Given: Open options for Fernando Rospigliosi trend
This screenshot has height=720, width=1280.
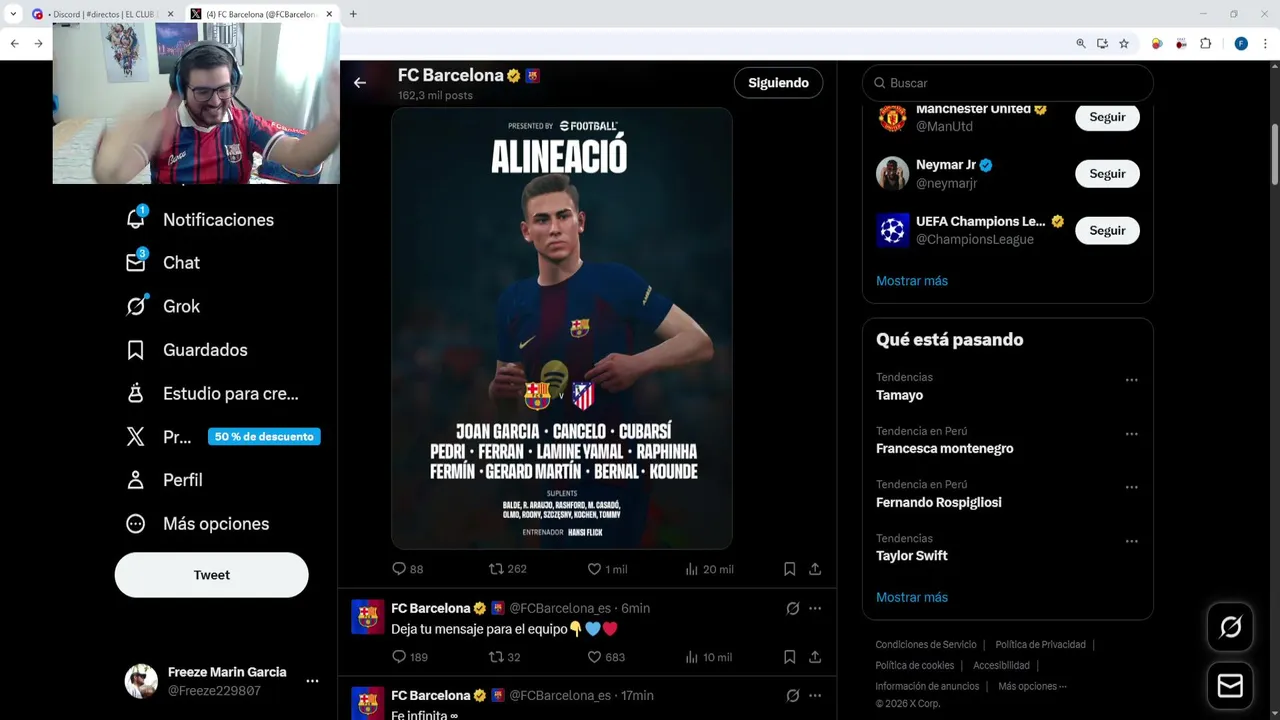Looking at the screenshot, I should pos(1132,487).
